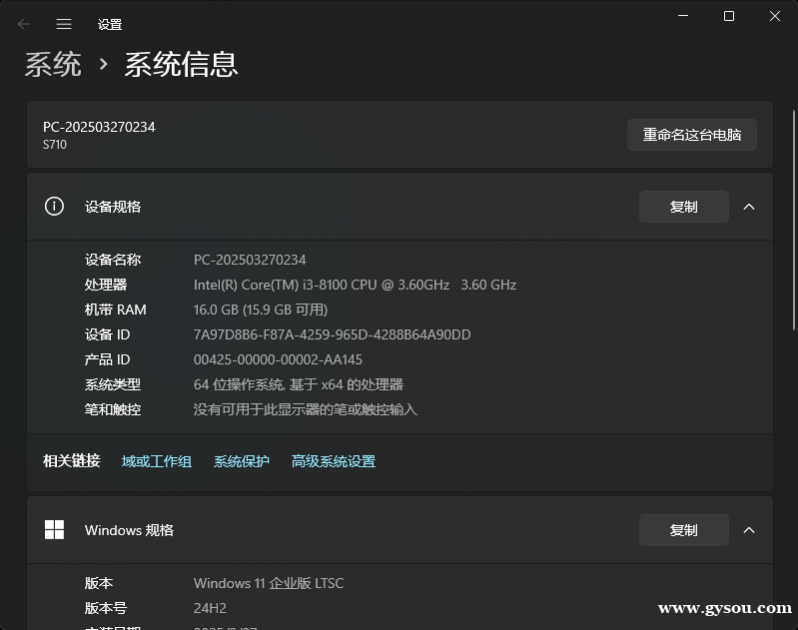
Task: Click the 设备 ID label
Action: point(107,335)
